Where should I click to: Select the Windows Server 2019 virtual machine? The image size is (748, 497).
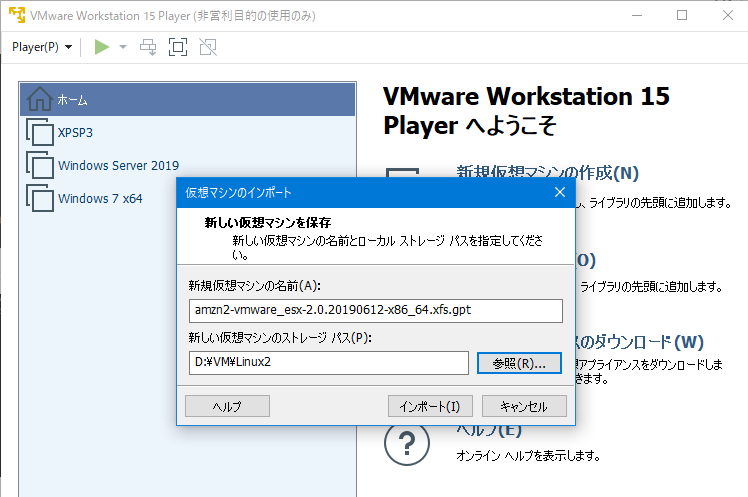[x=187, y=166]
